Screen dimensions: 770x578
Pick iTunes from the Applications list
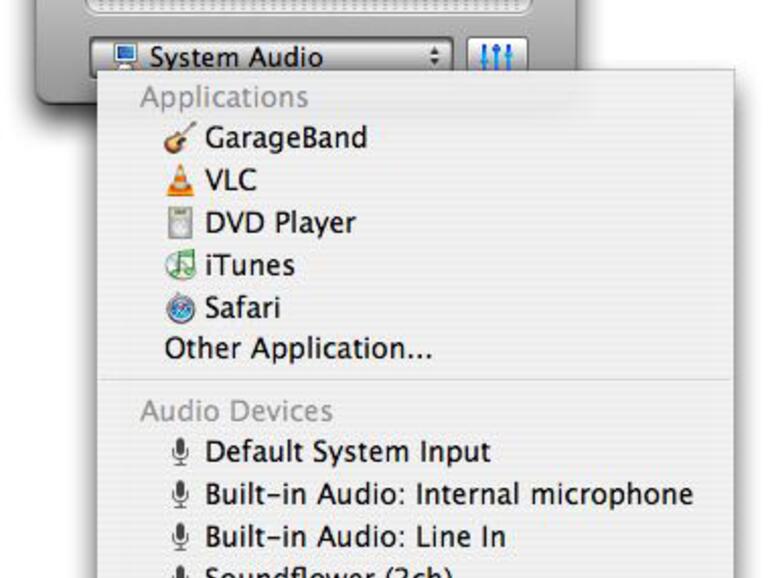250,266
